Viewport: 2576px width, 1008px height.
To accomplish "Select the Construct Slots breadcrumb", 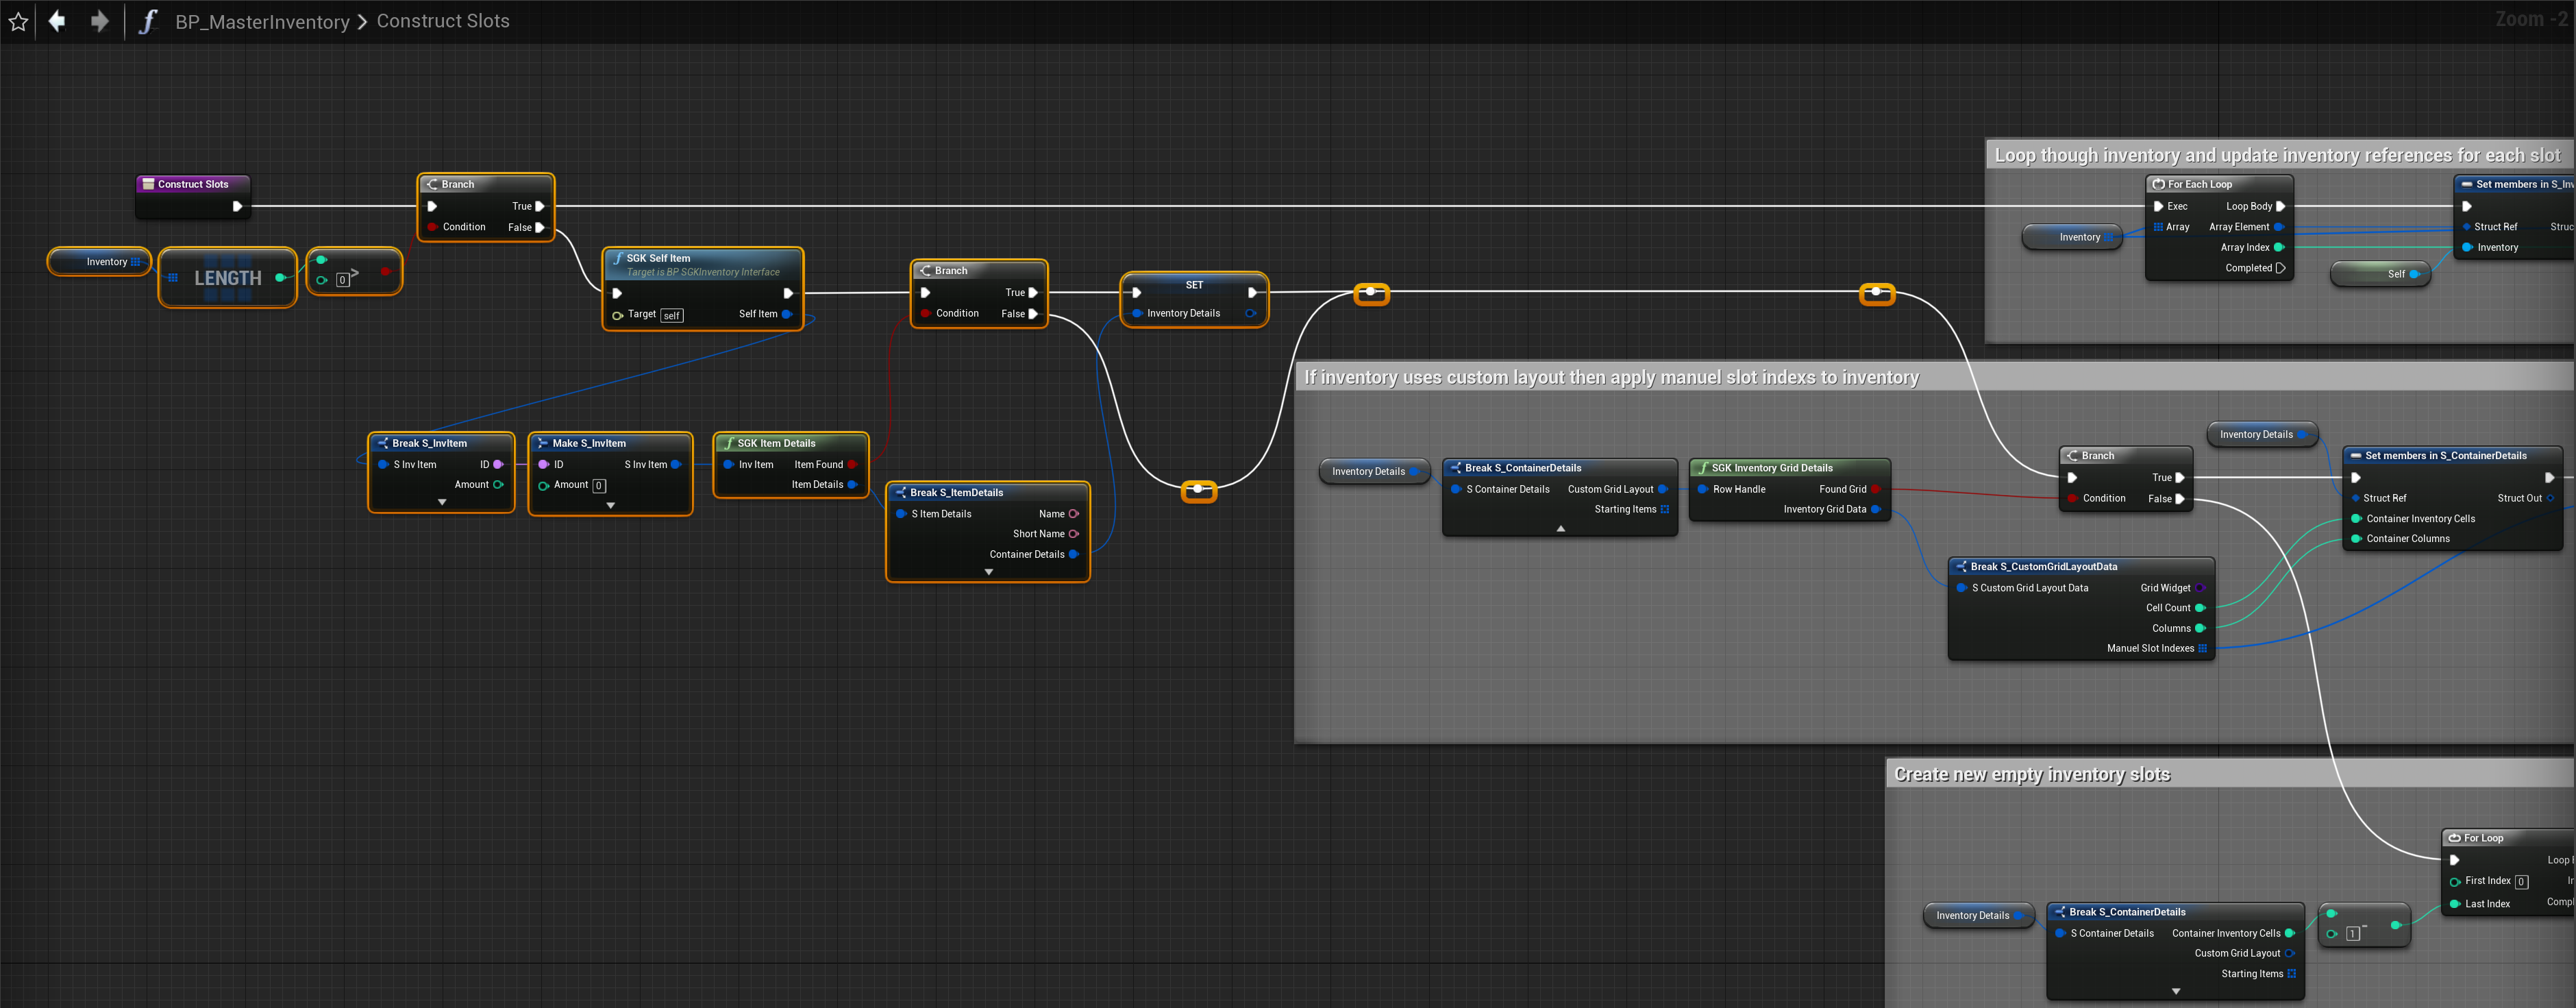I will coord(443,21).
